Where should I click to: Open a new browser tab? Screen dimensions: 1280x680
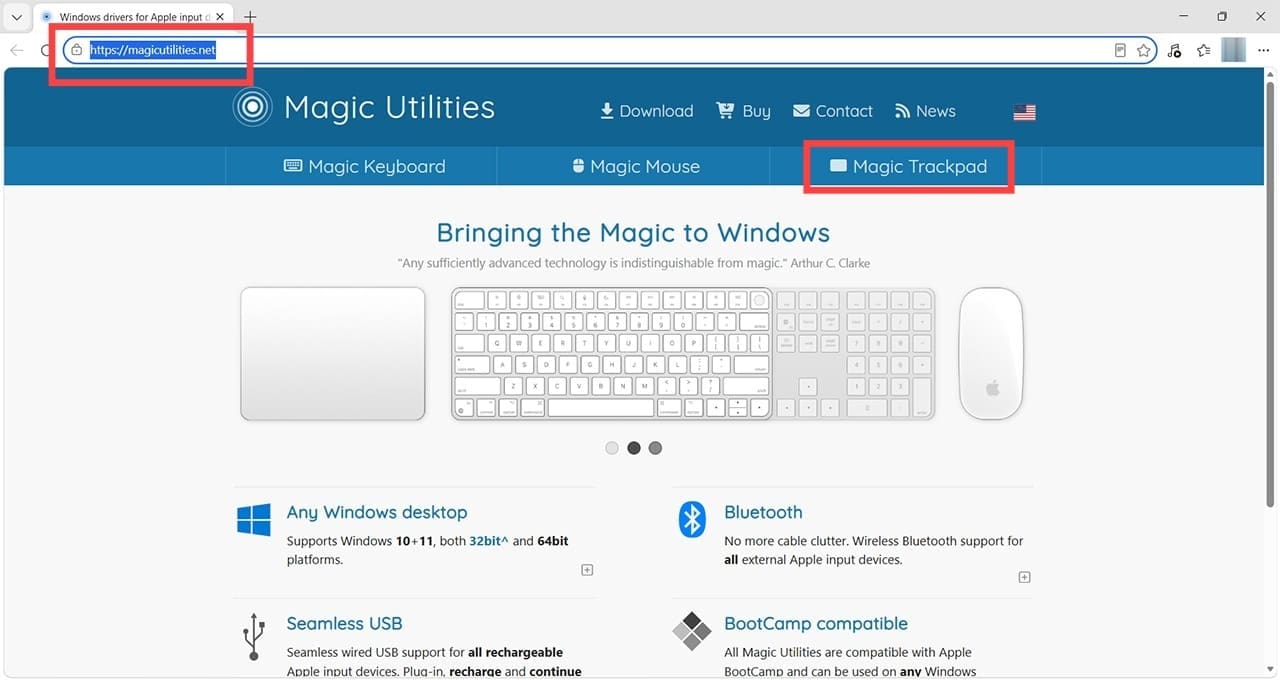pyautogui.click(x=250, y=17)
